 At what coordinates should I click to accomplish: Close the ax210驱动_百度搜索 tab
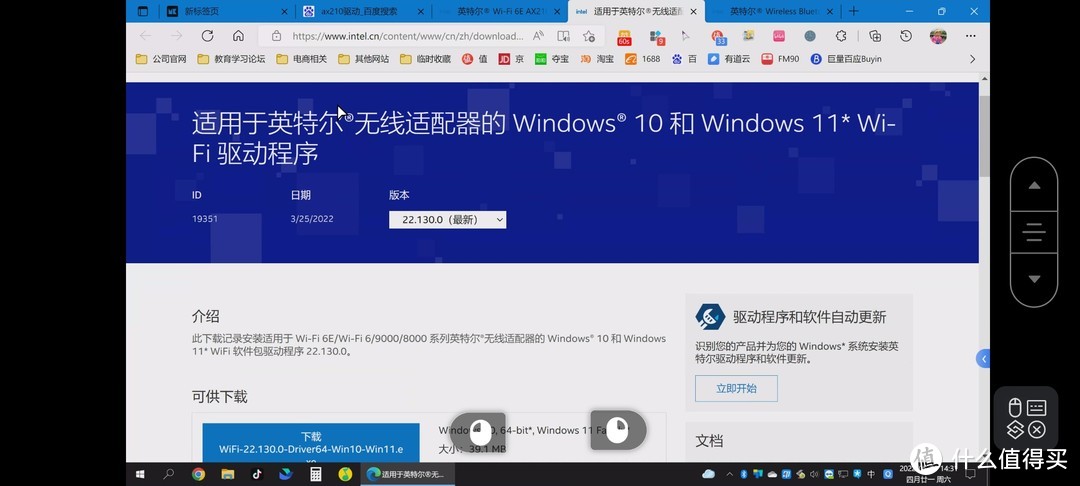click(x=421, y=12)
